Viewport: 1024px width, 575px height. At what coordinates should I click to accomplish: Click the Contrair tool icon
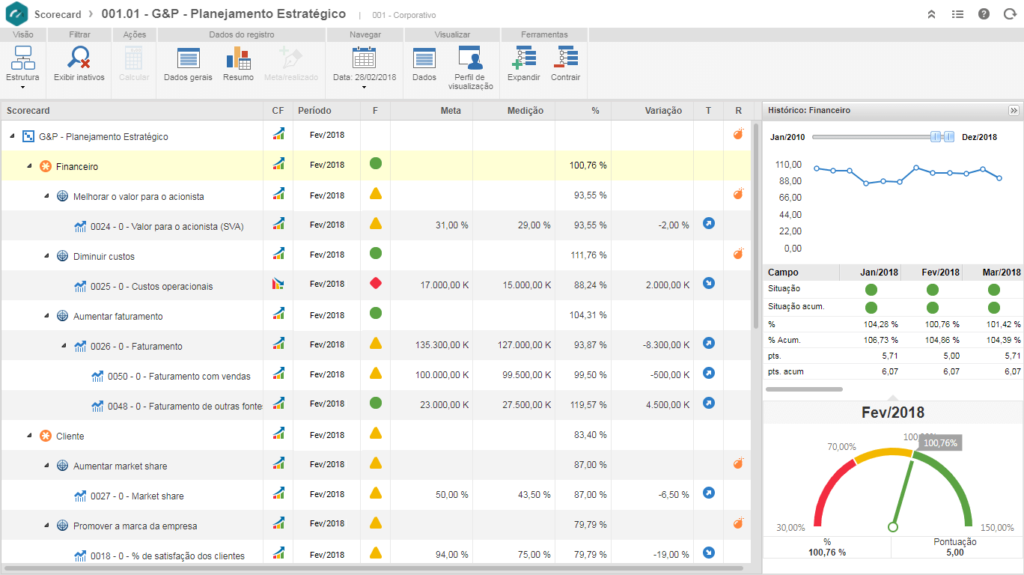click(x=565, y=59)
